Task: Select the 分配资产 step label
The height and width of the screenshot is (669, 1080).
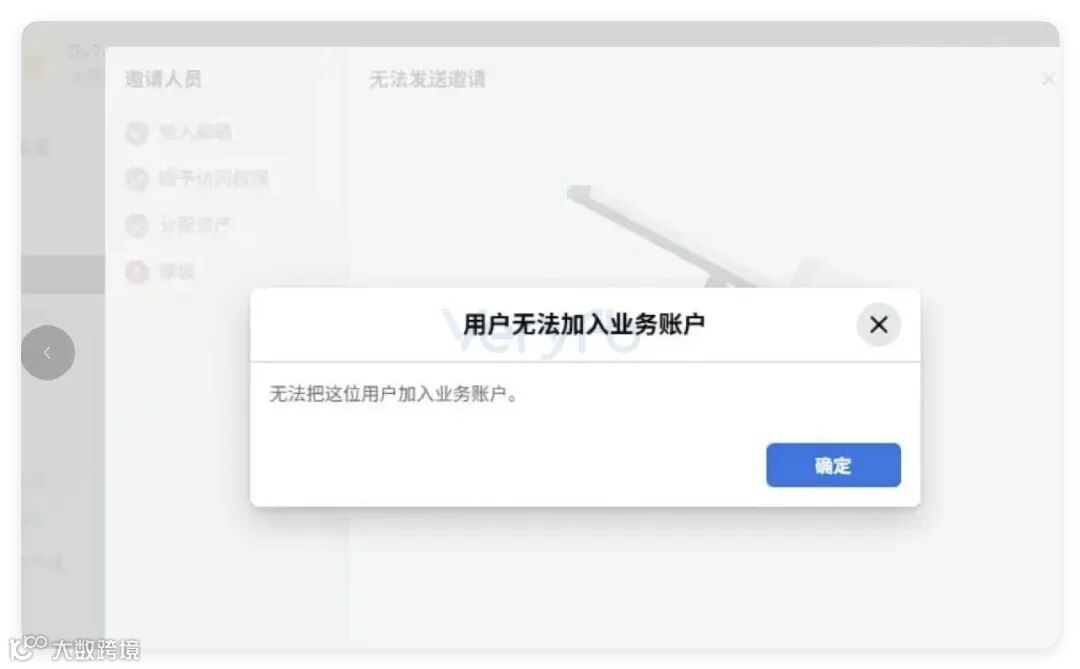Action: pyautogui.click(x=196, y=225)
